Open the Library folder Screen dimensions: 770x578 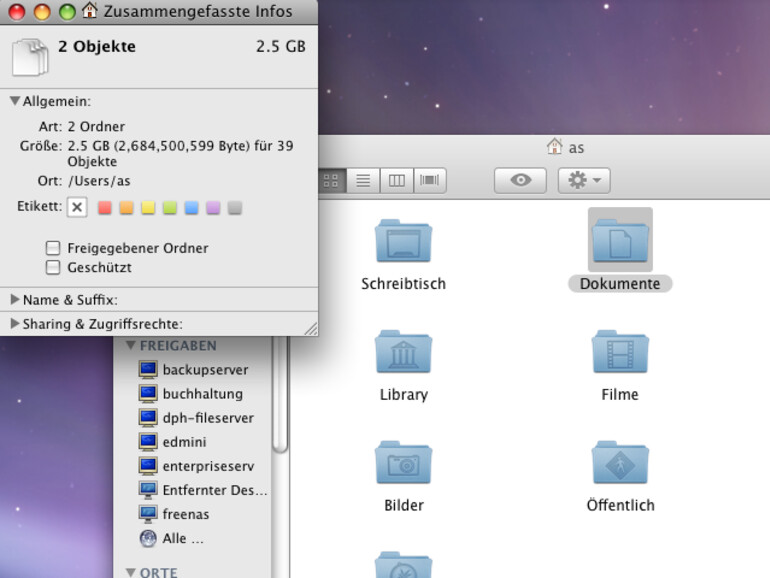[x=403, y=354]
